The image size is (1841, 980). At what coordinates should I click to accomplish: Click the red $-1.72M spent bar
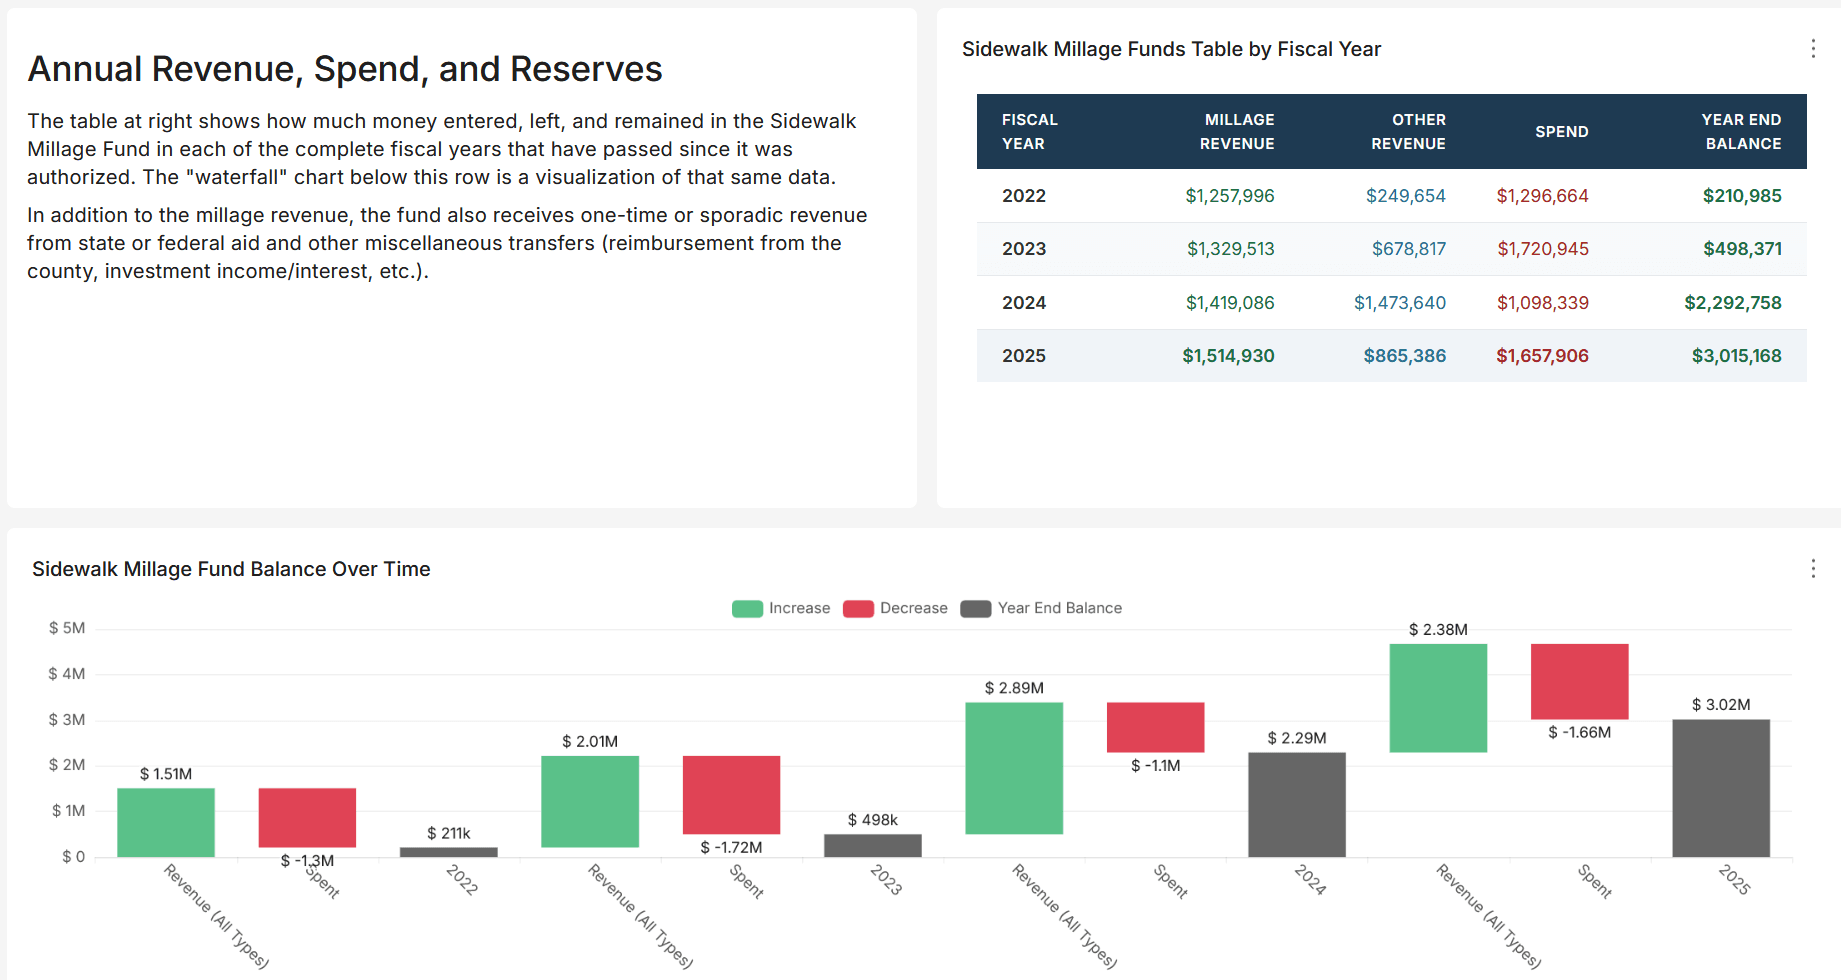731,795
